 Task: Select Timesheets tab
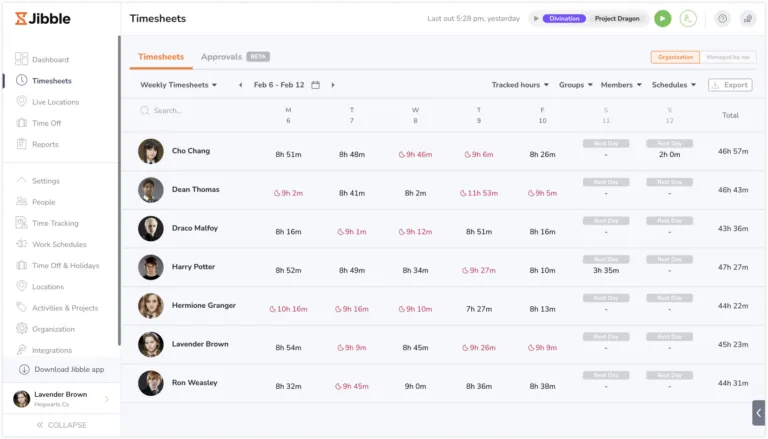click(161, 57)
